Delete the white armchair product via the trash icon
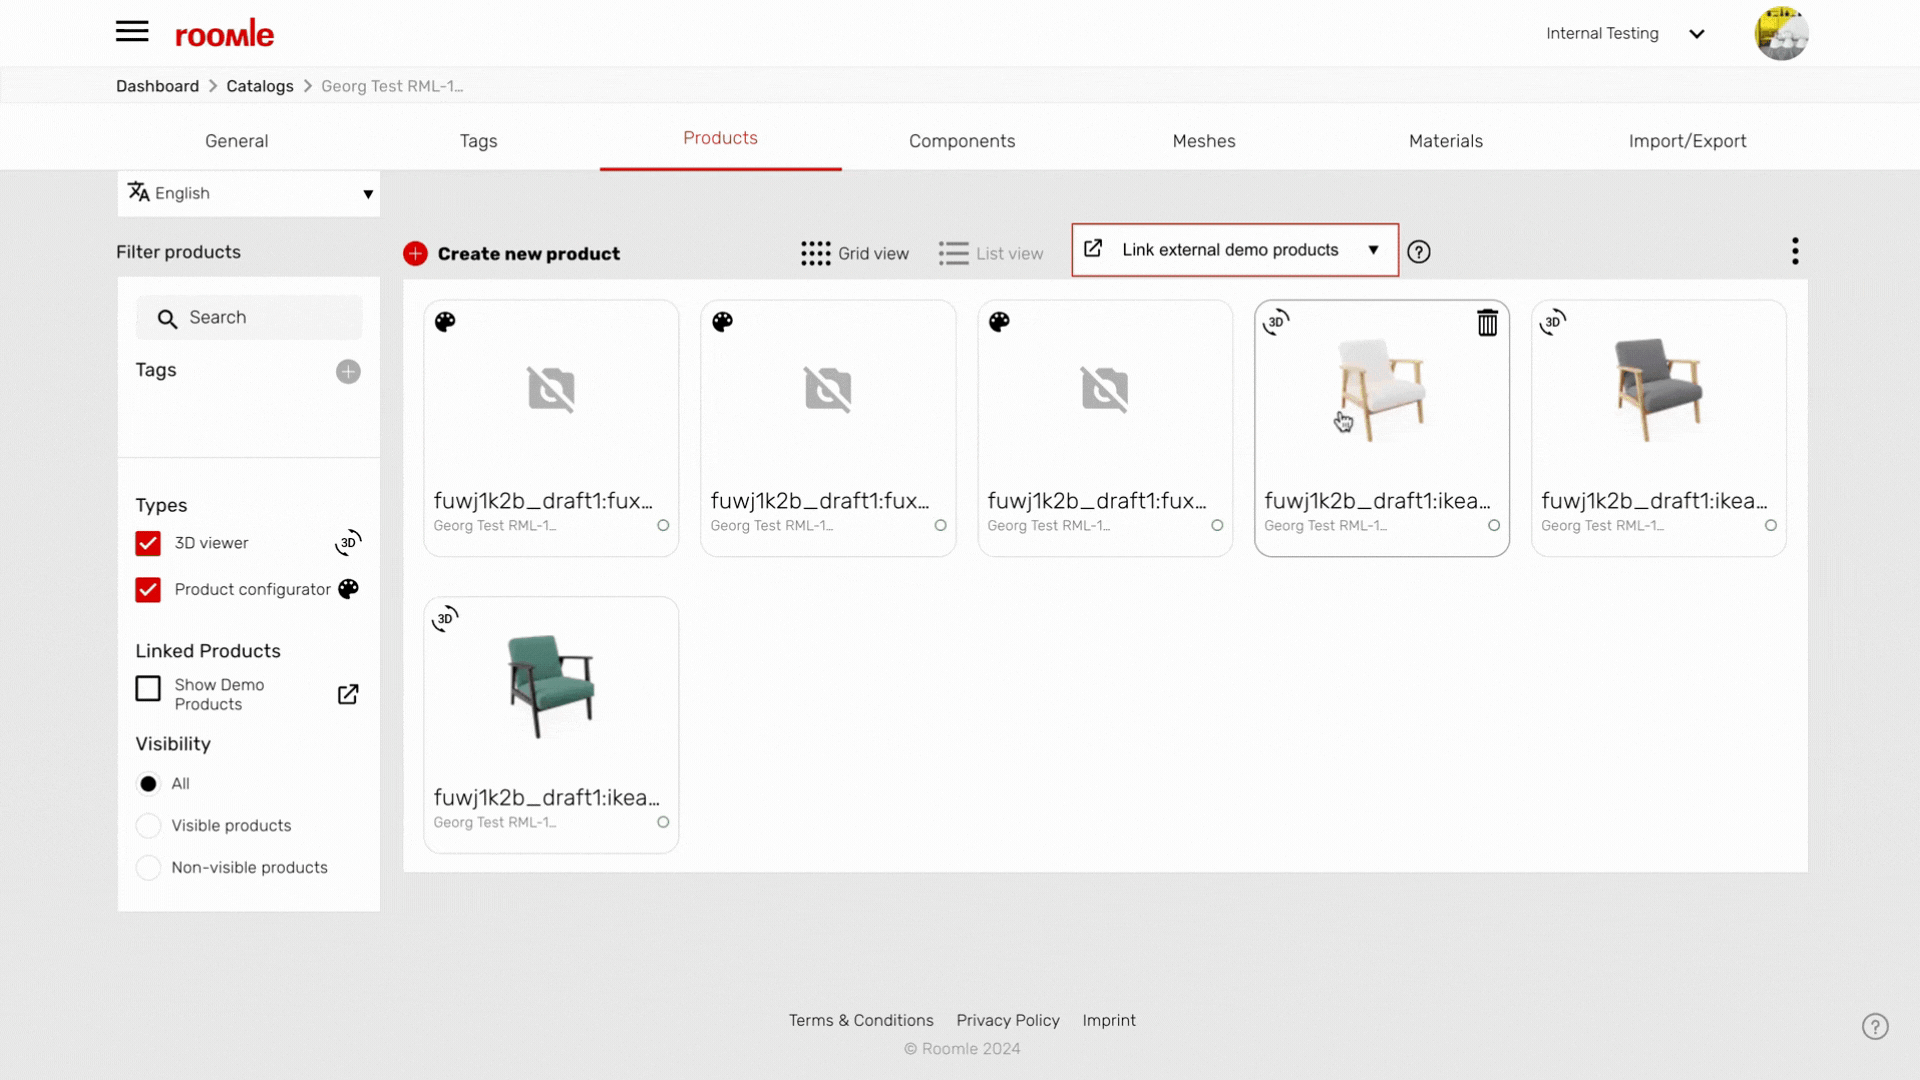The width and height of the screenshot is (1920, 1080). [x=1487, y=322]
